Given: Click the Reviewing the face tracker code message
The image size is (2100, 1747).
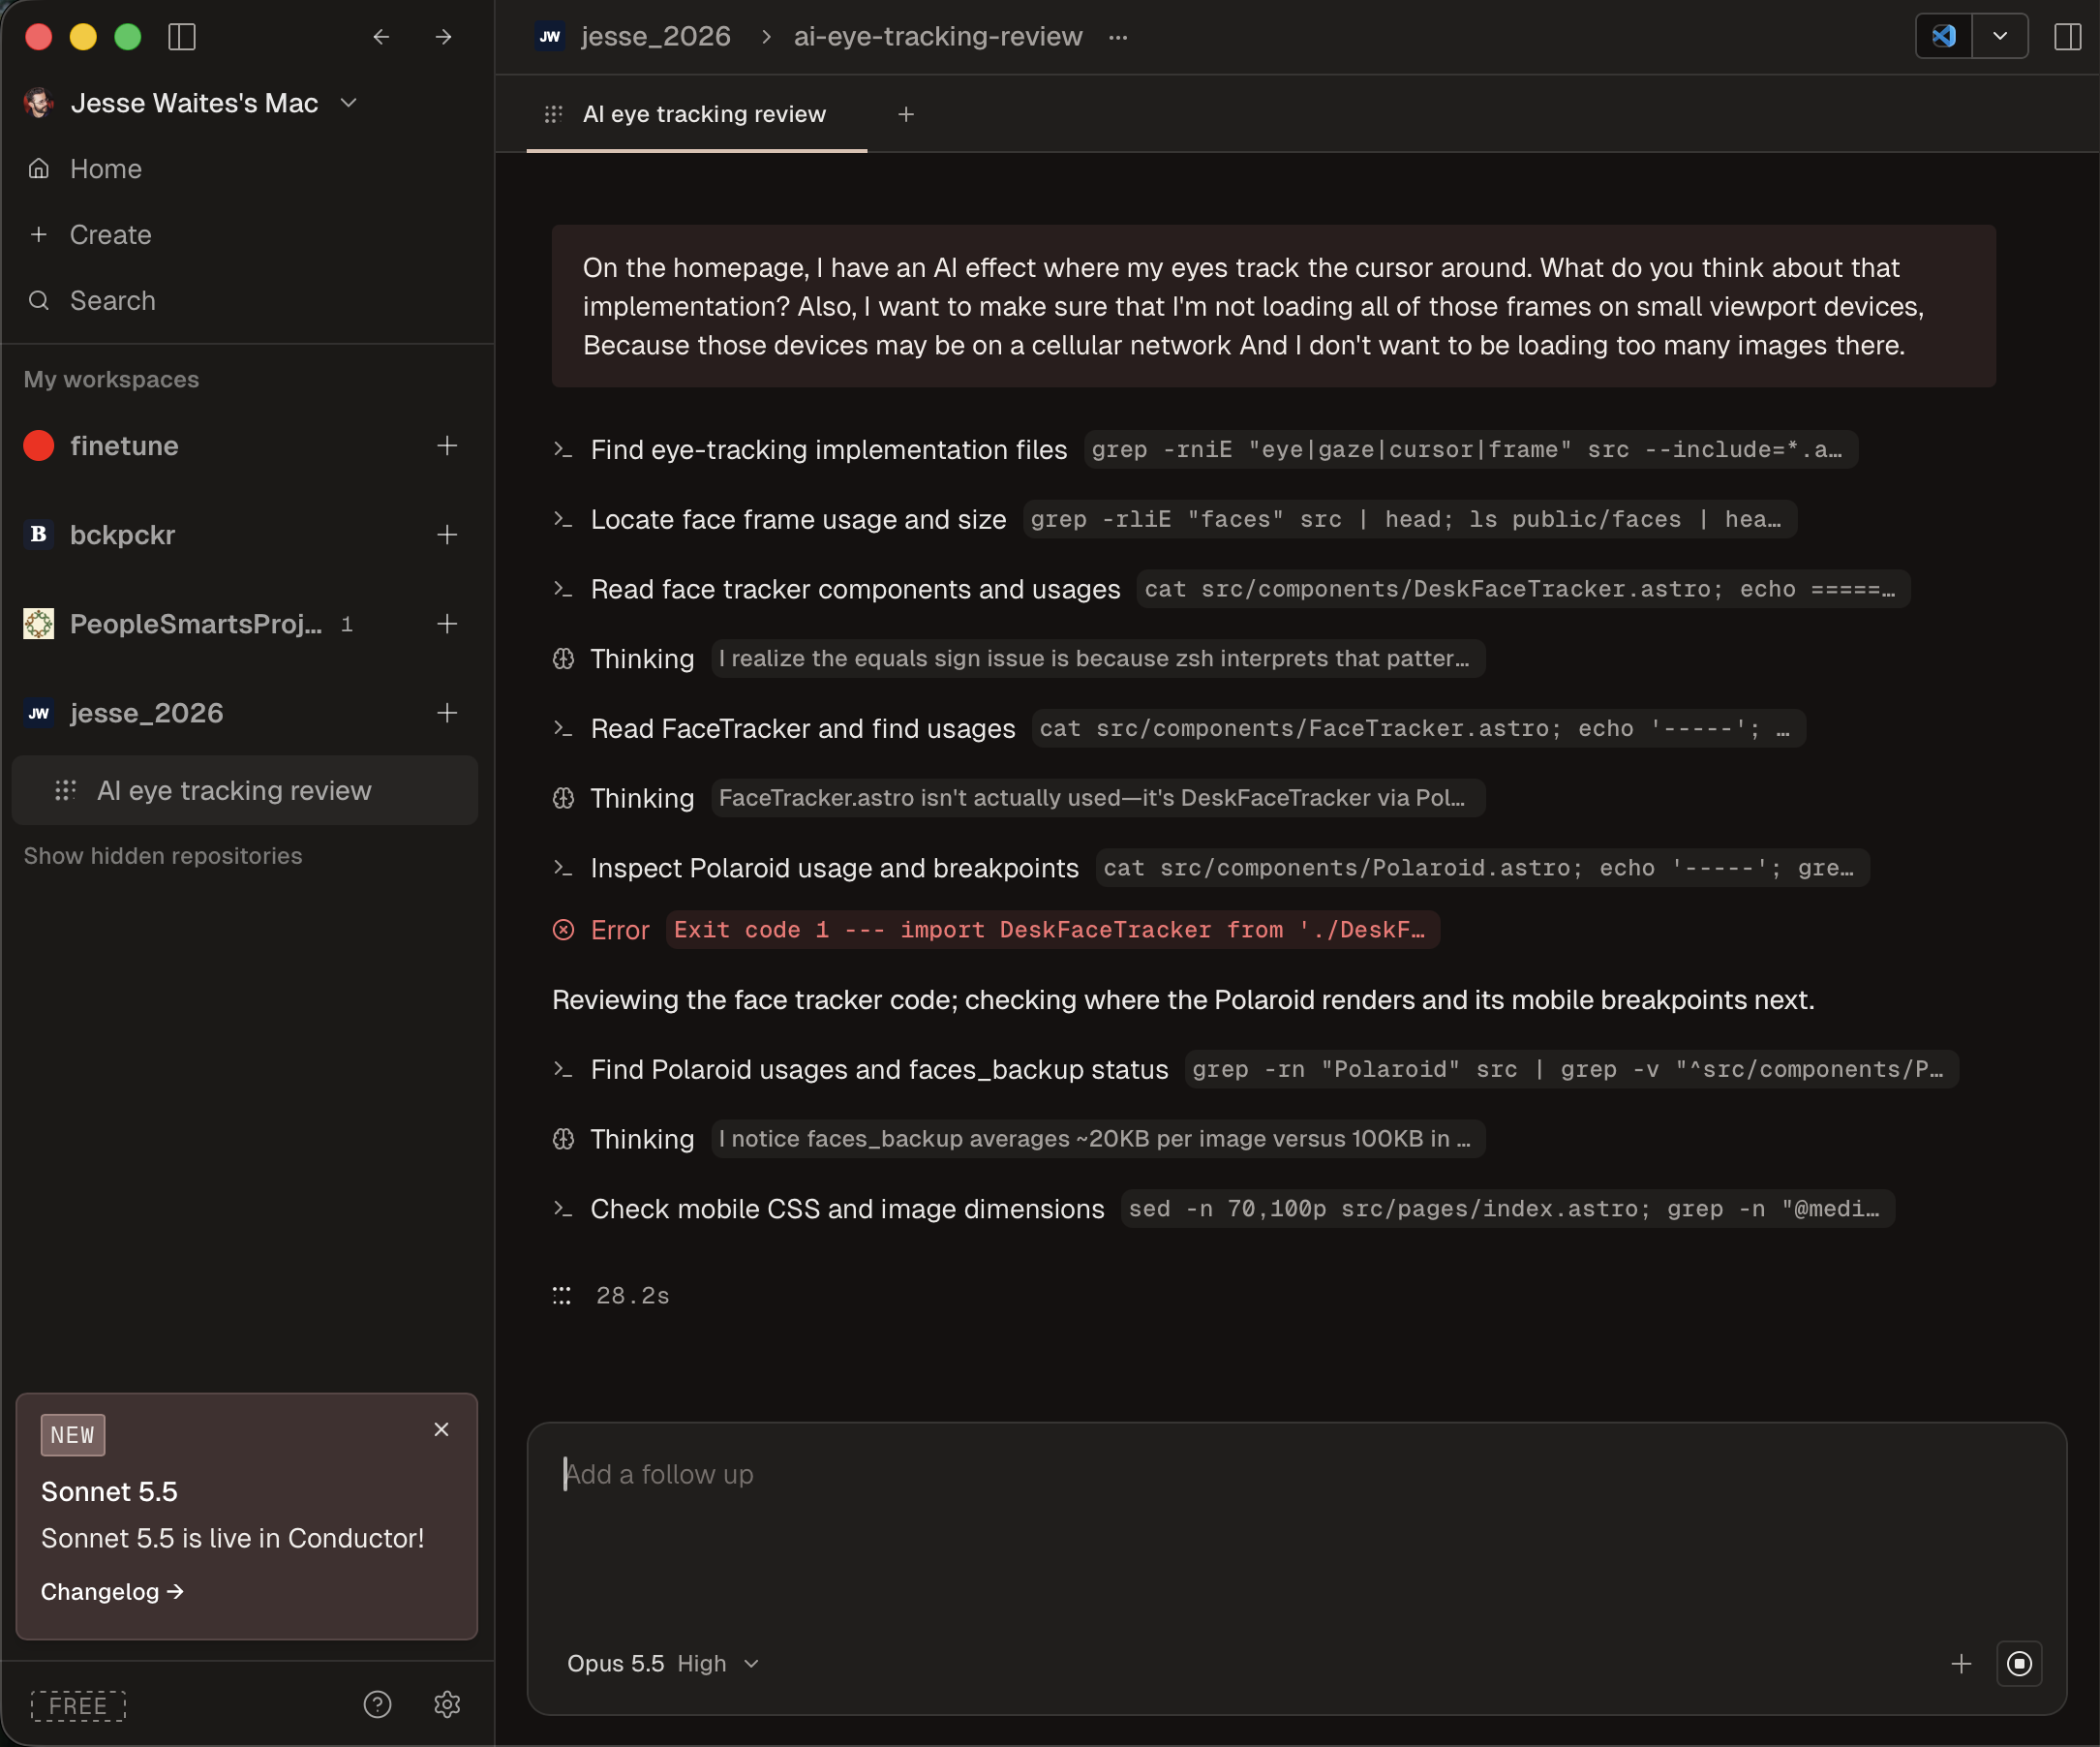Looking at the screenshot, I should tap(1183, 1000).
